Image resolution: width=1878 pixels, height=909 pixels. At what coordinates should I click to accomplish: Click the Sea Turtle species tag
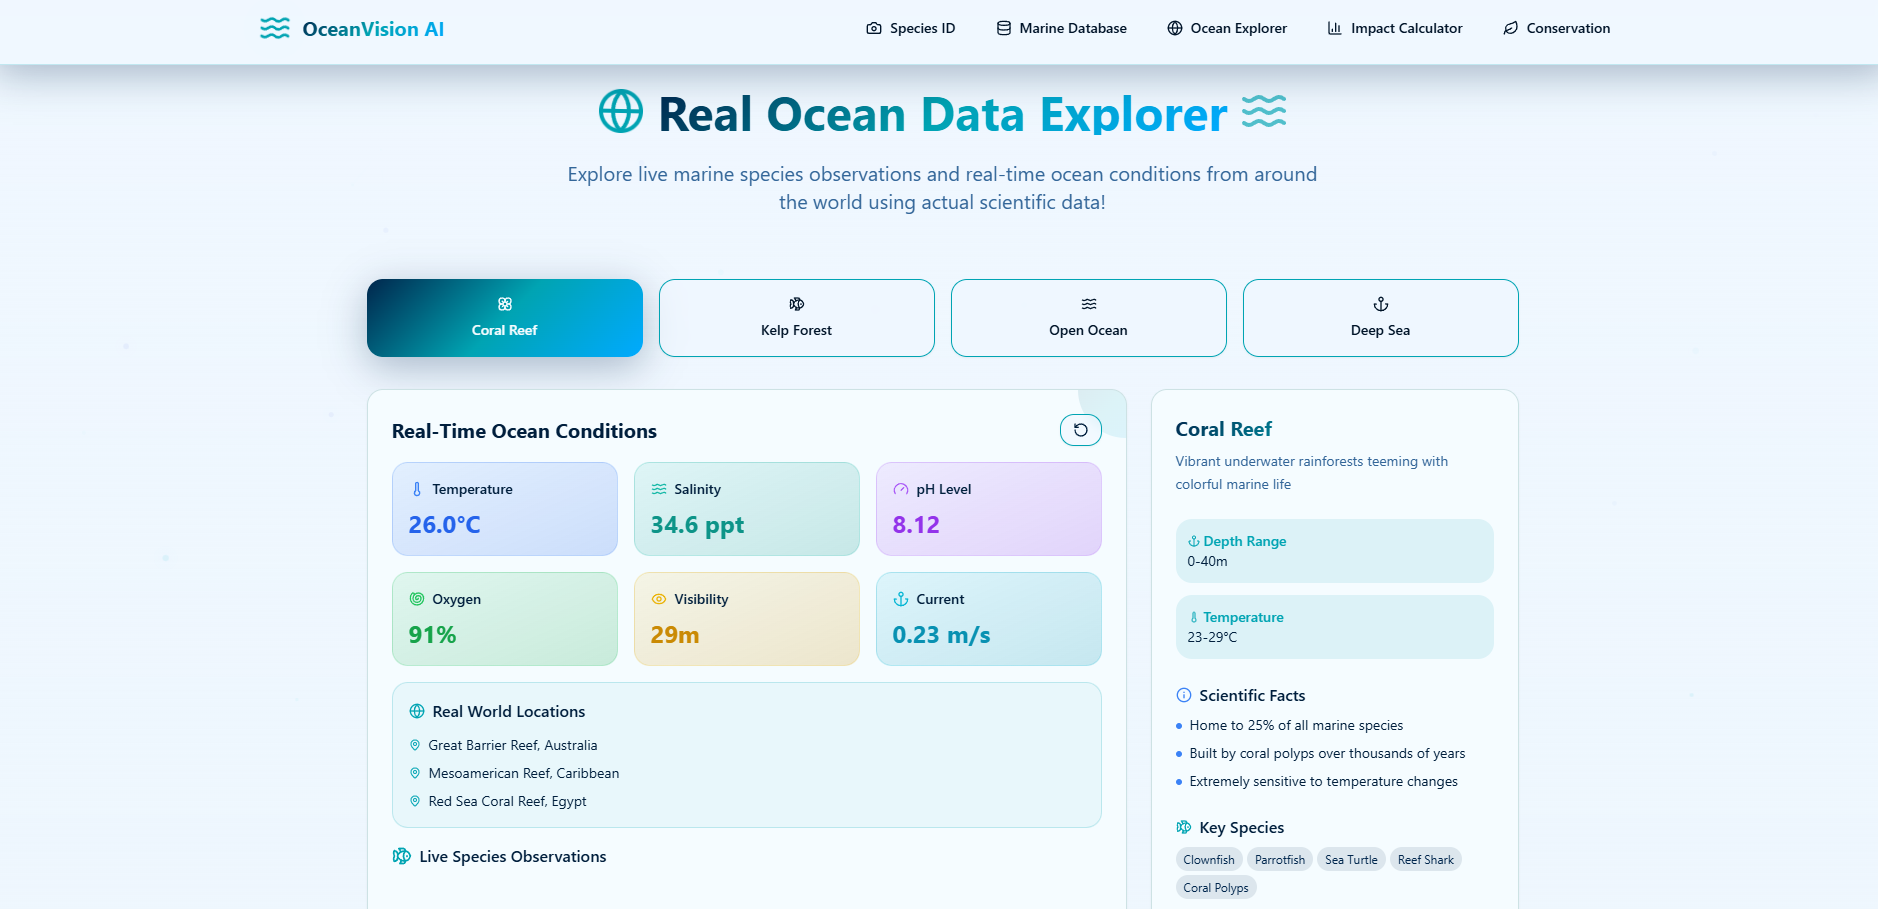(1351, 859)
